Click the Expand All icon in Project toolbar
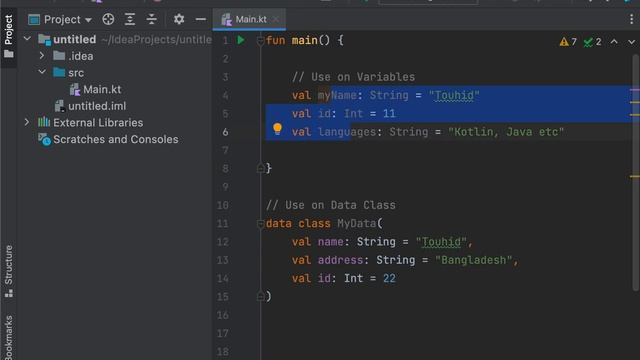Viewport: 640px width, 360px height. 130,19
